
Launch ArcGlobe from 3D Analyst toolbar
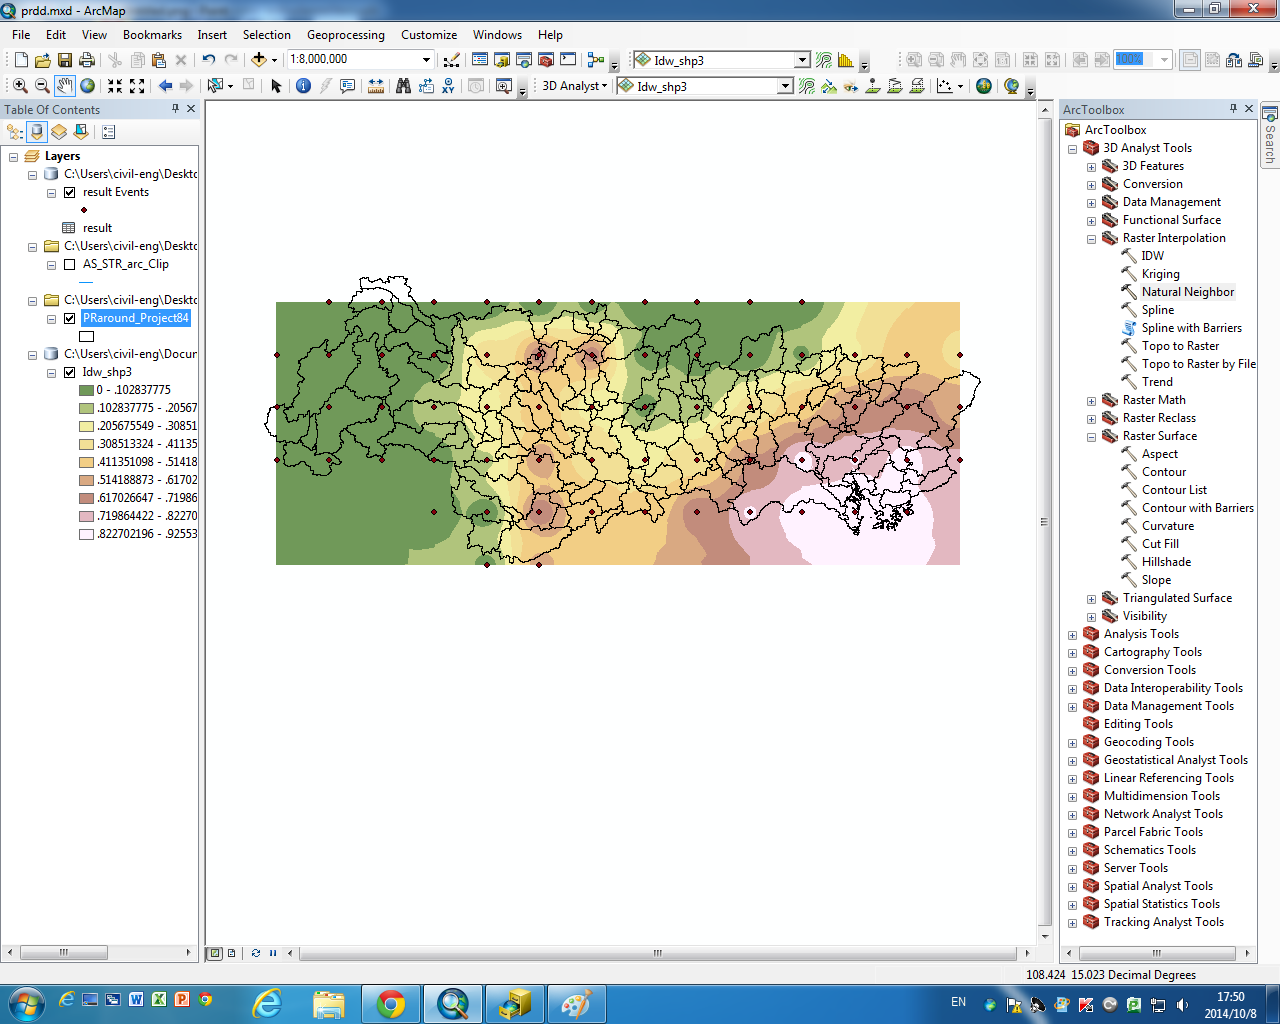(x=1012, y=86)
